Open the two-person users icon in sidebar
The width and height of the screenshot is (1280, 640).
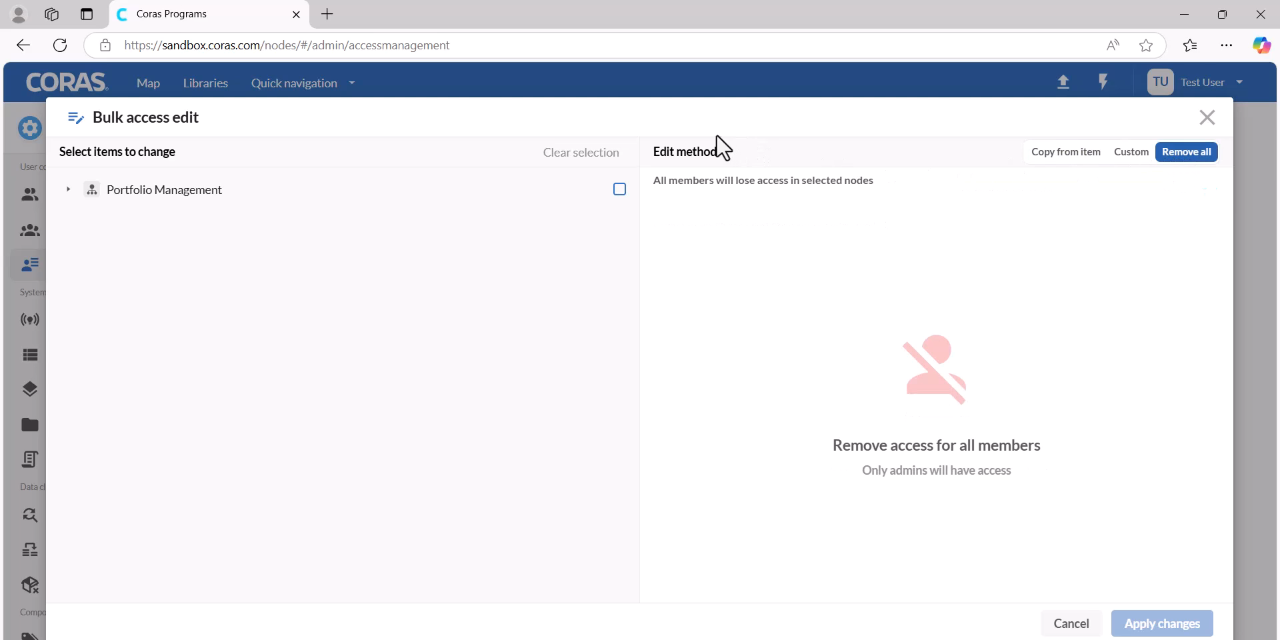[x=30, y=195]
